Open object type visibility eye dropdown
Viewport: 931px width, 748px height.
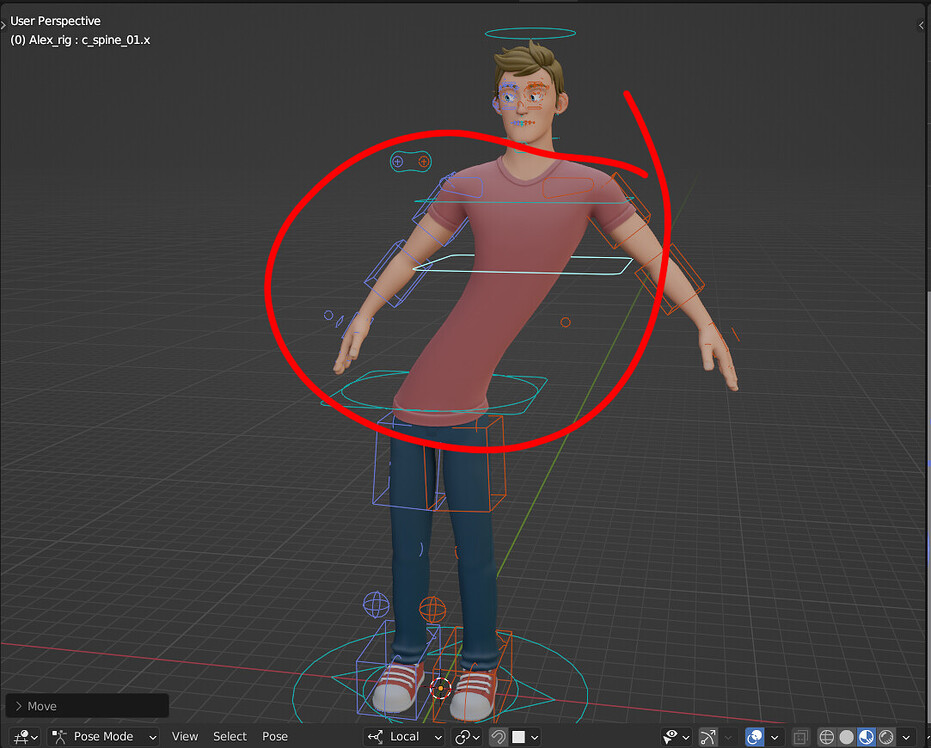pos(676,737)
